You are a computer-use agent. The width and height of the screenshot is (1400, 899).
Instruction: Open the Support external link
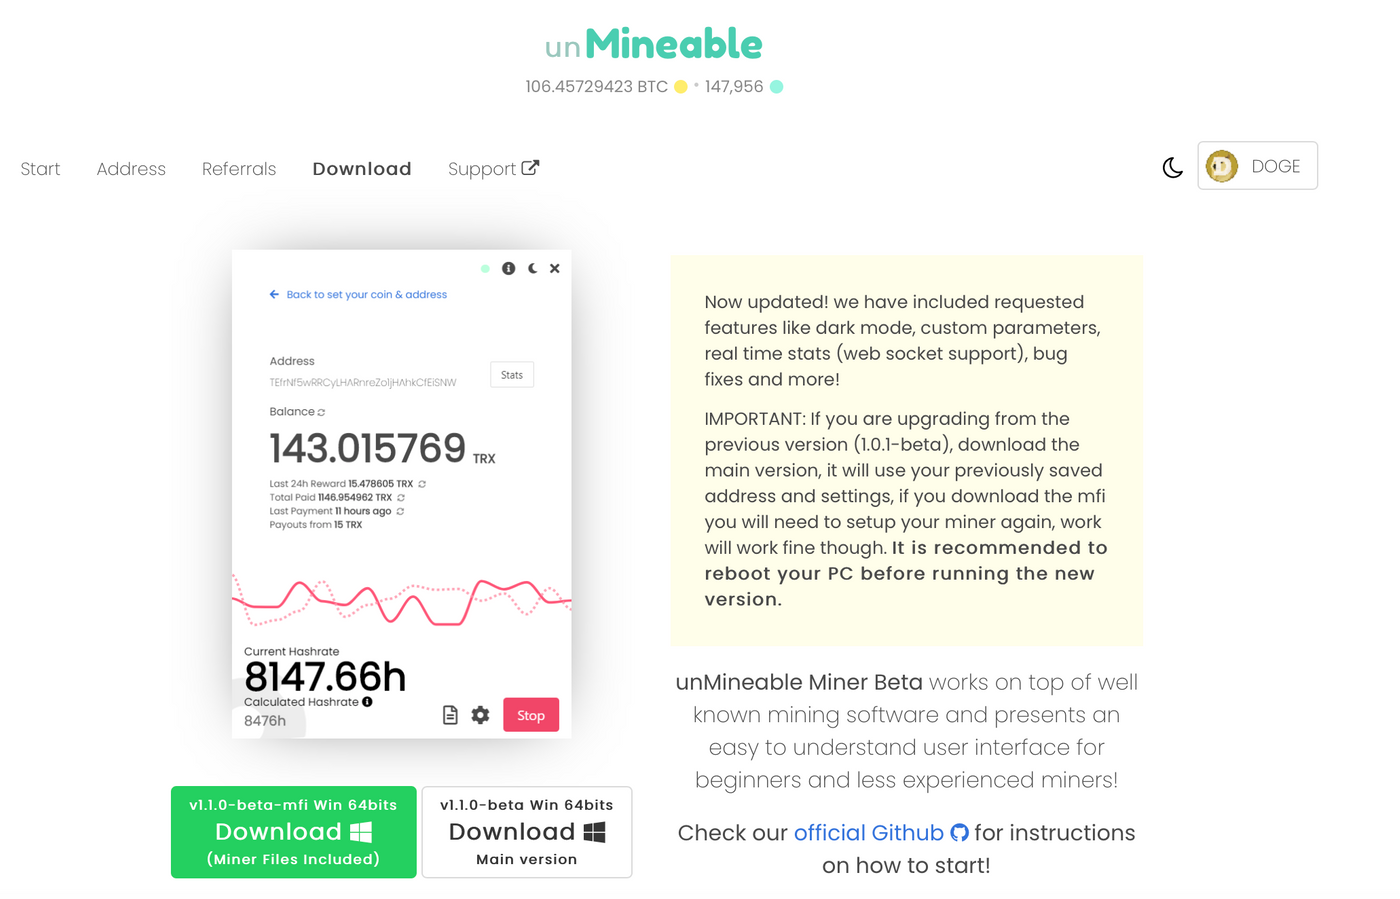(x=493, y=169)
